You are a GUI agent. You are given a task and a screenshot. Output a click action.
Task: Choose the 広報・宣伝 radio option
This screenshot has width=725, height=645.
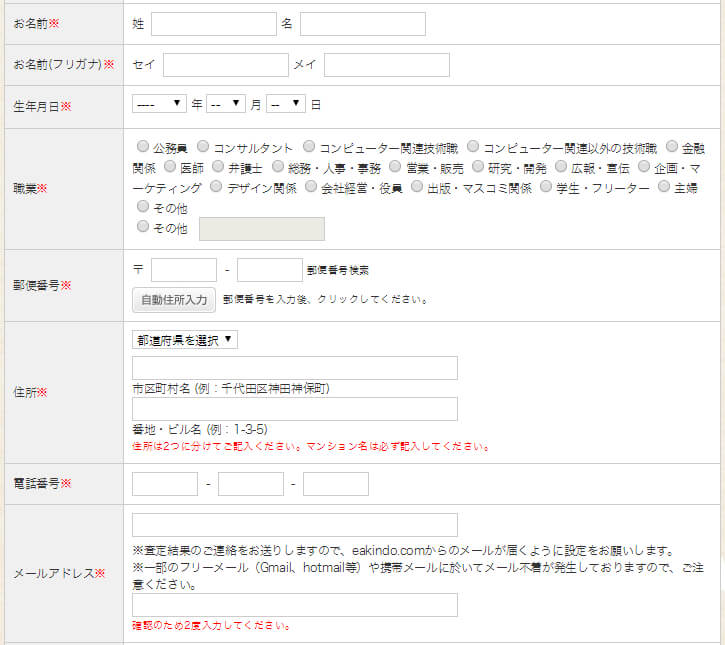coord(561,166)
